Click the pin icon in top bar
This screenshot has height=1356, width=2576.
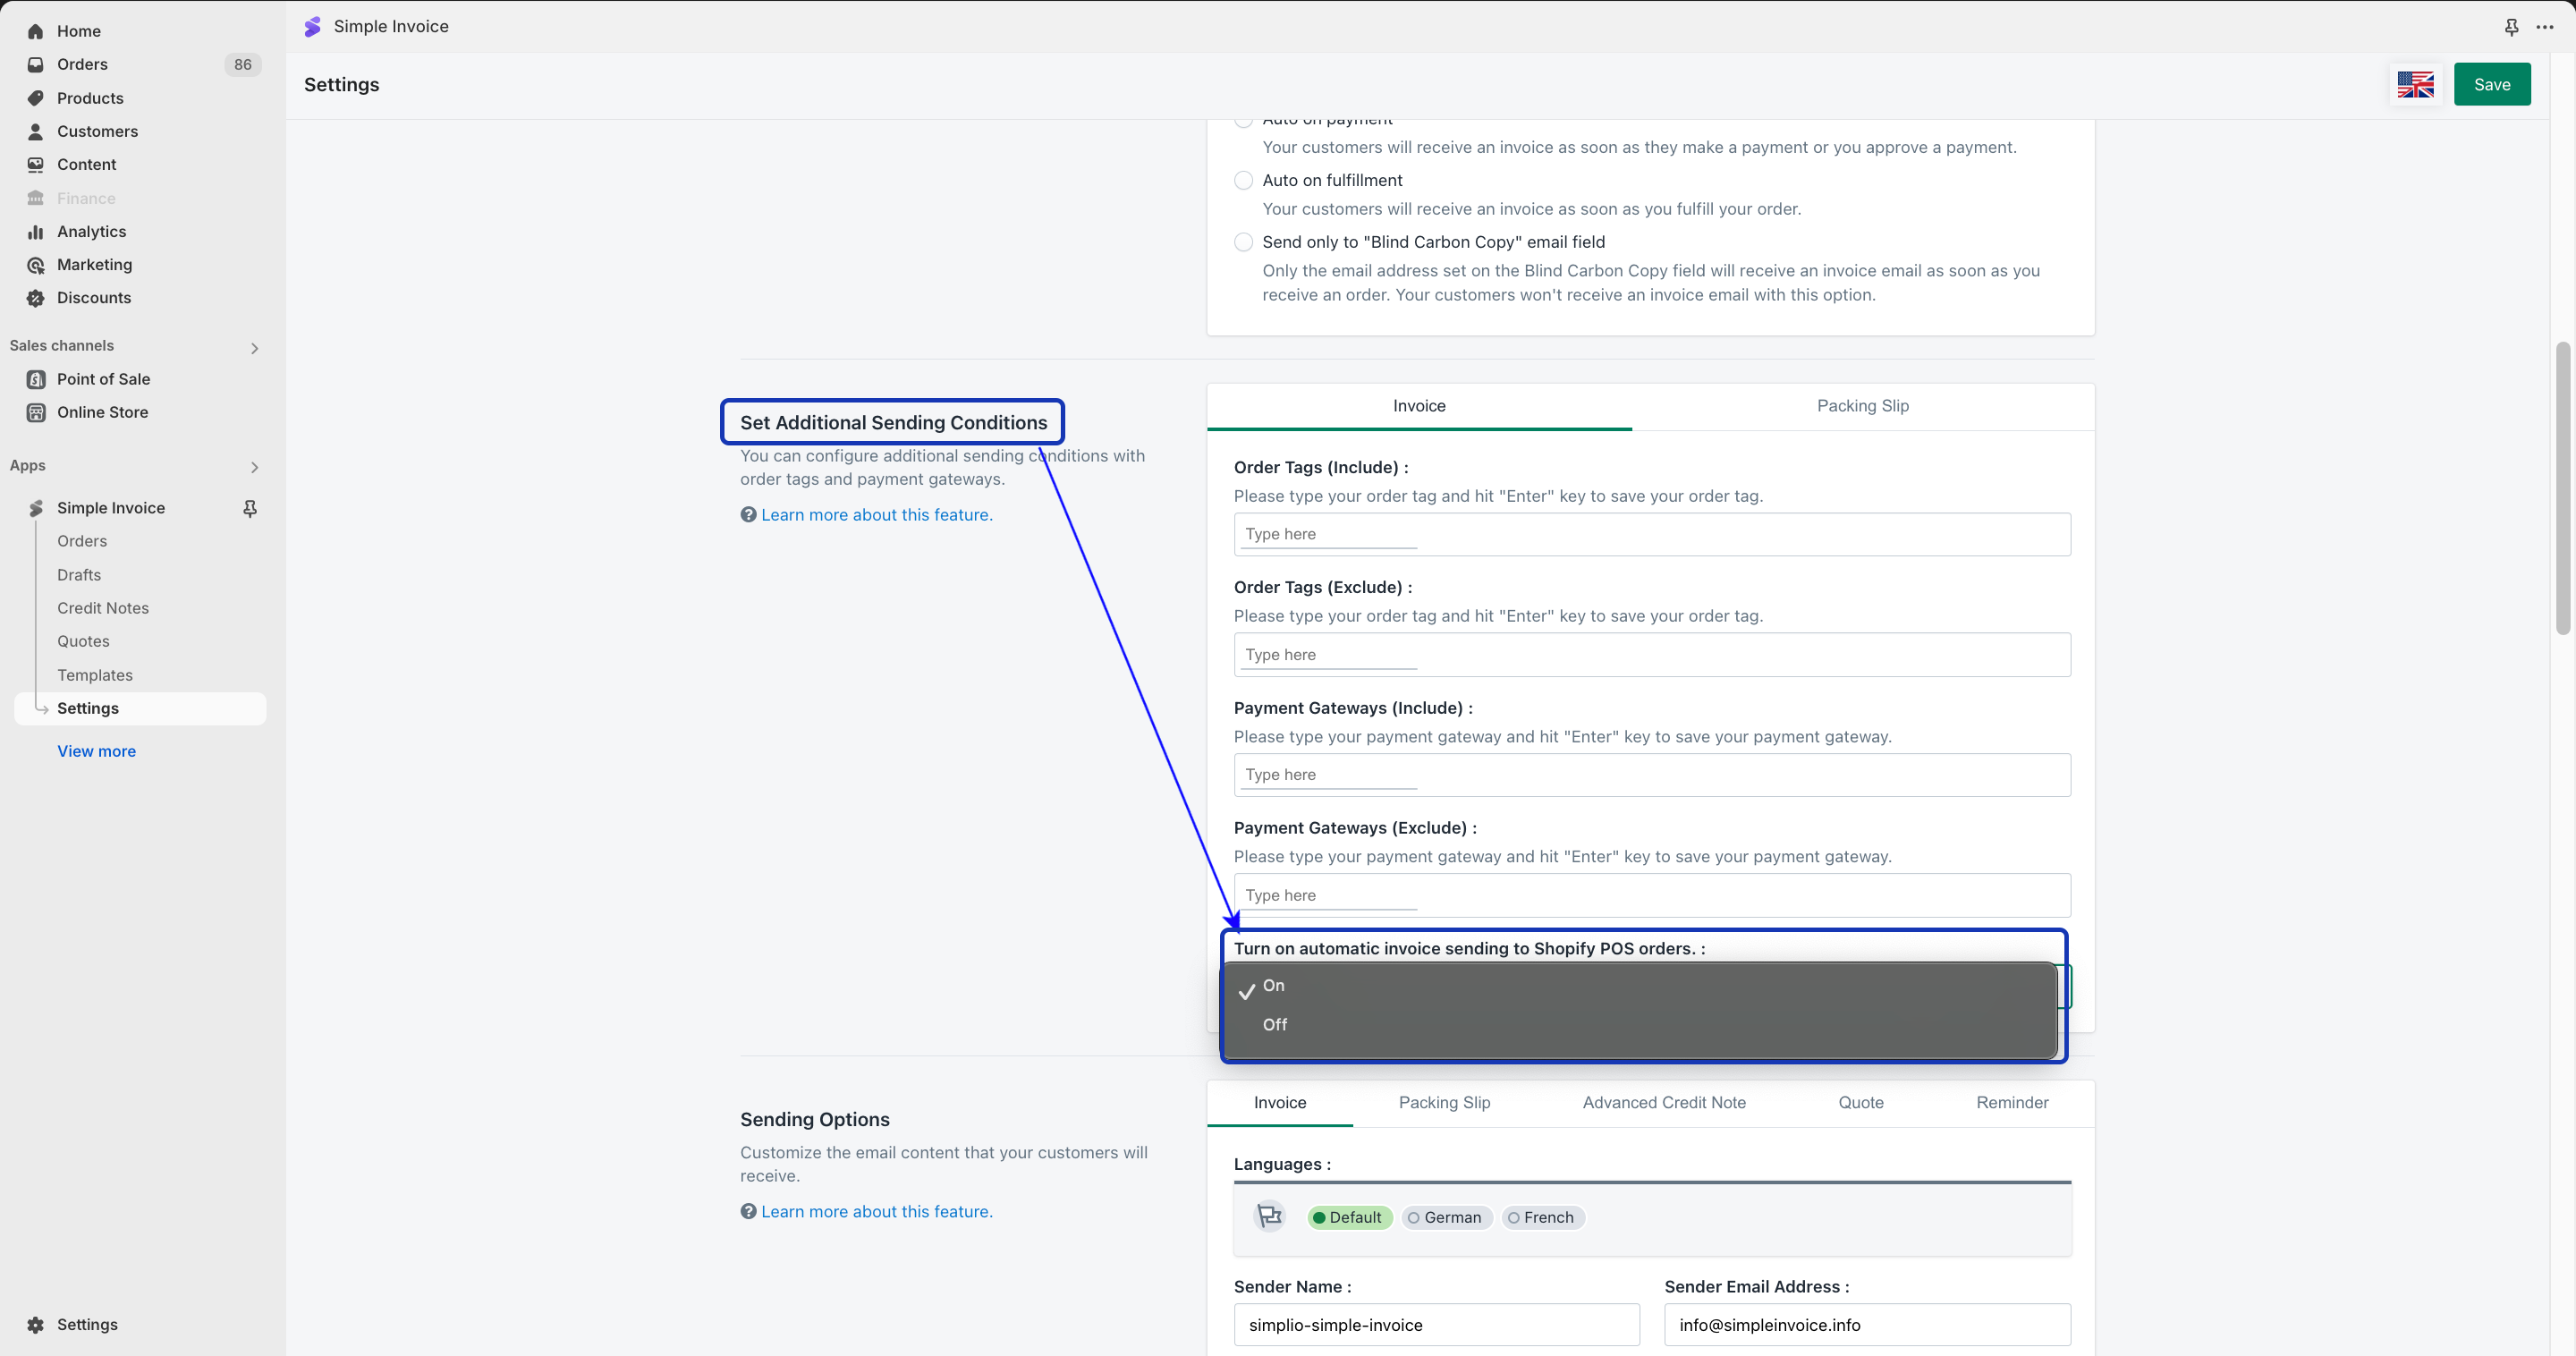pyautogui.click(x=2511, y=27)
